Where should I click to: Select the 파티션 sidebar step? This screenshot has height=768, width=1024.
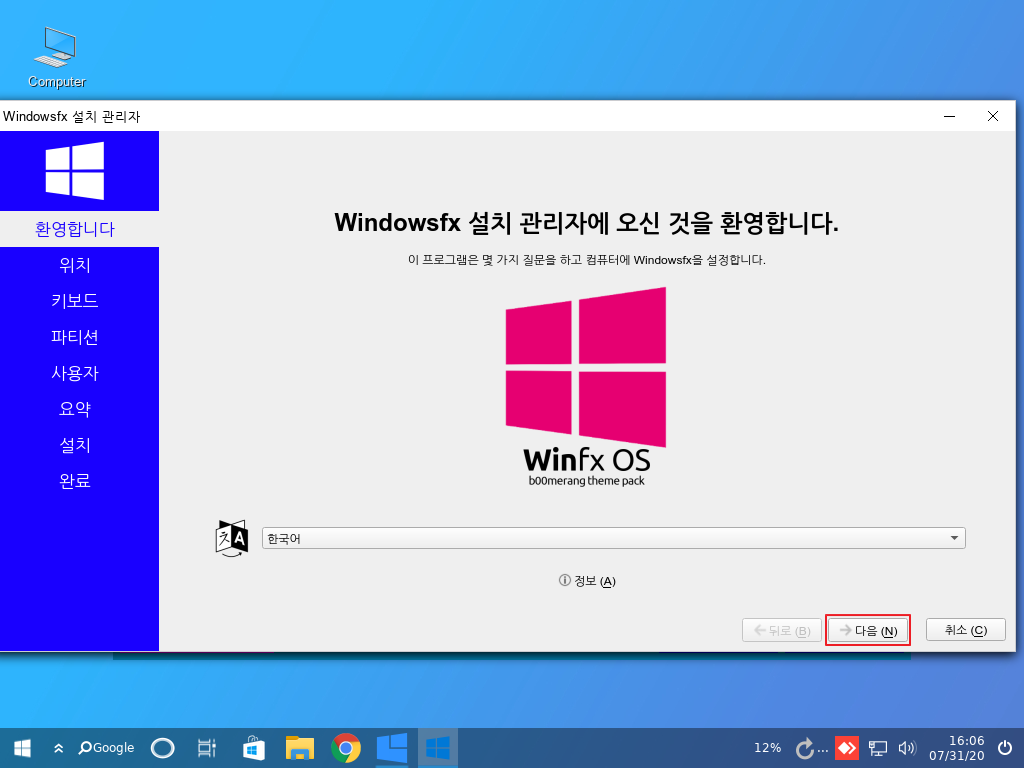click(x=79, y=337)
